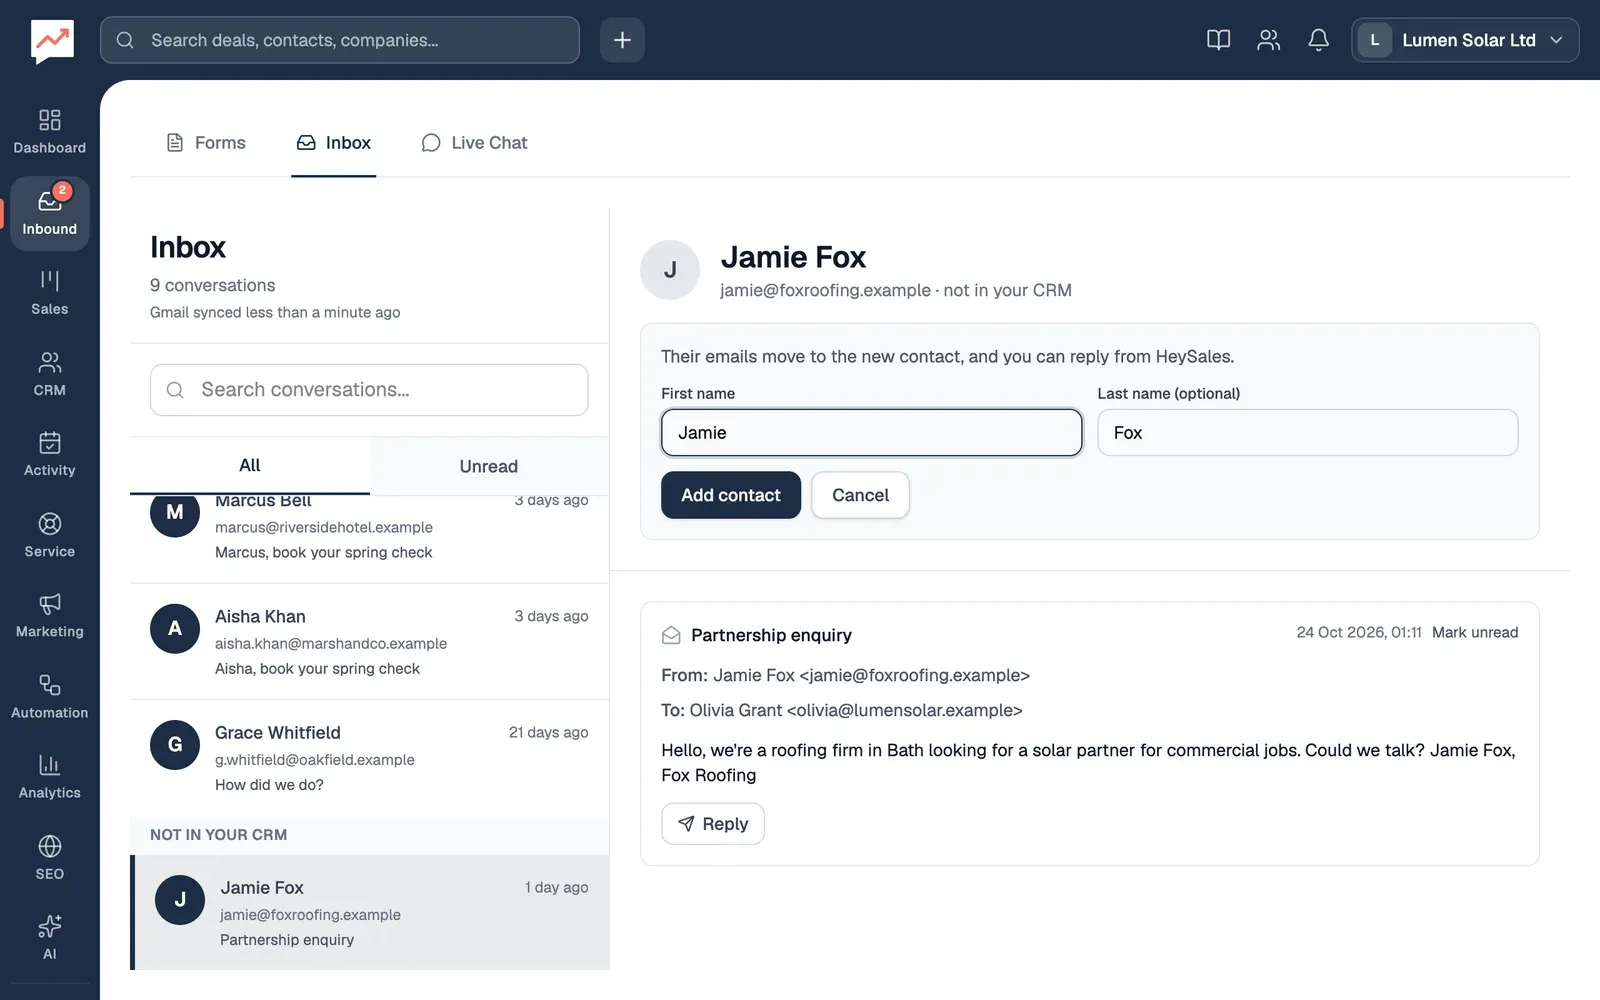Reply to the Partnership enquiry email

713,824
